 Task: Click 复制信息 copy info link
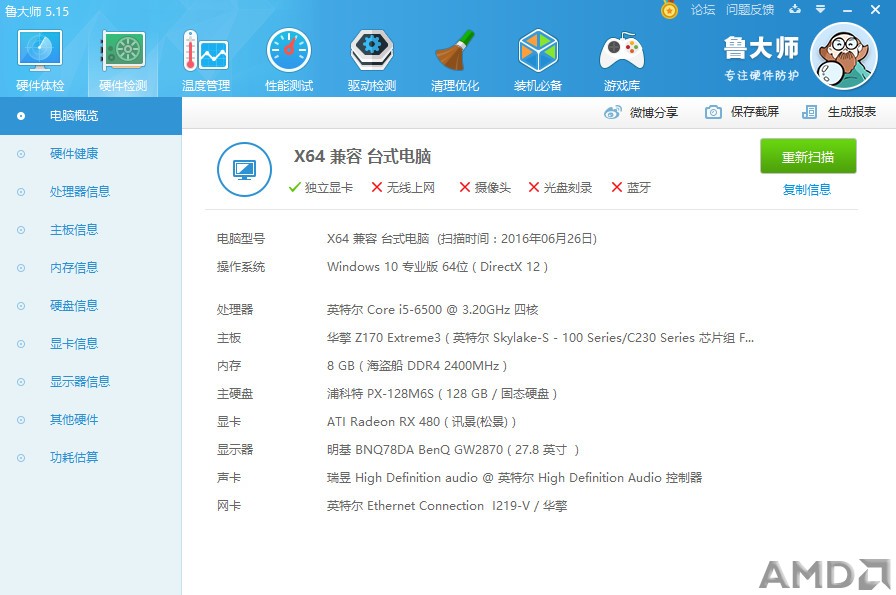(x=807, y=189)
